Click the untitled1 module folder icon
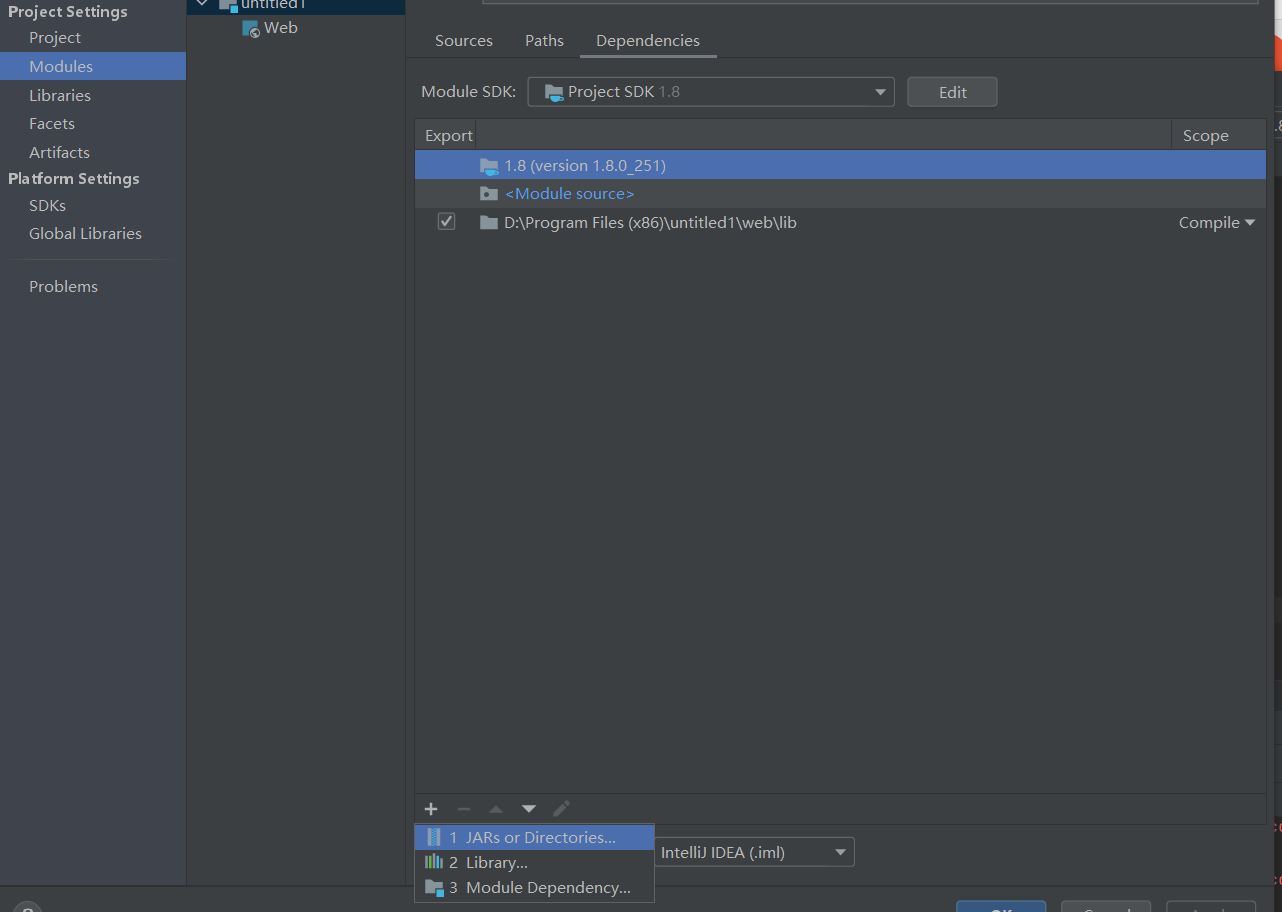Viewport: 1282px width, 912px height. (228, 5)
